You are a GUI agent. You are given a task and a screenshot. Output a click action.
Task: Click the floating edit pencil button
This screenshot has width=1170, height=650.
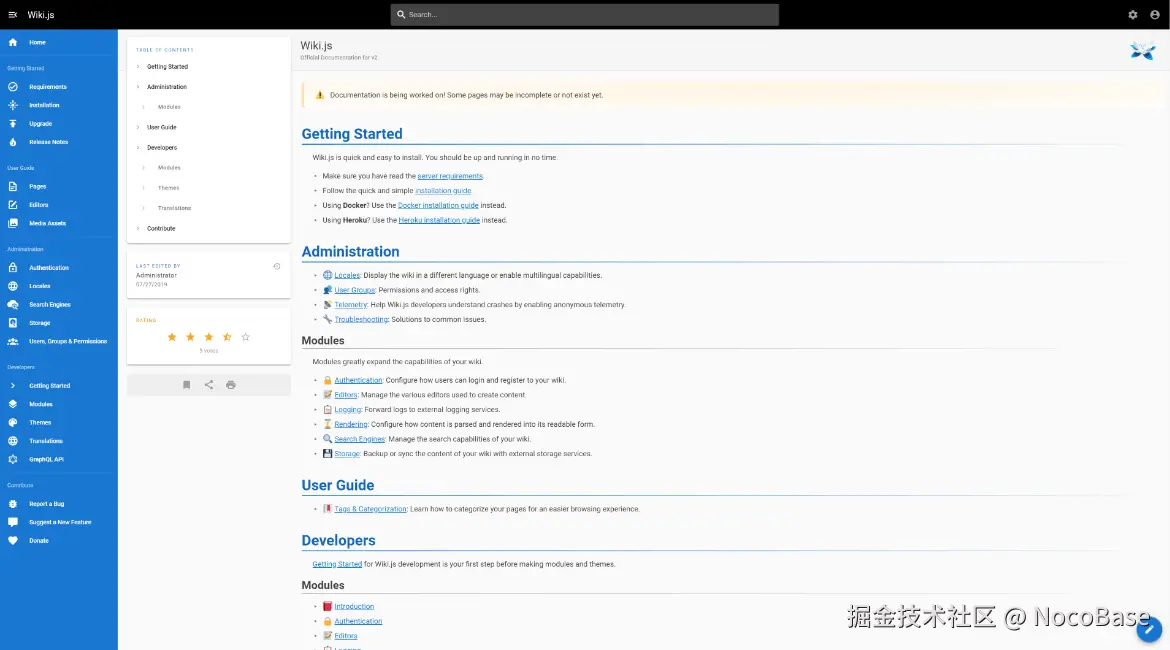[x=1148, y=630]
